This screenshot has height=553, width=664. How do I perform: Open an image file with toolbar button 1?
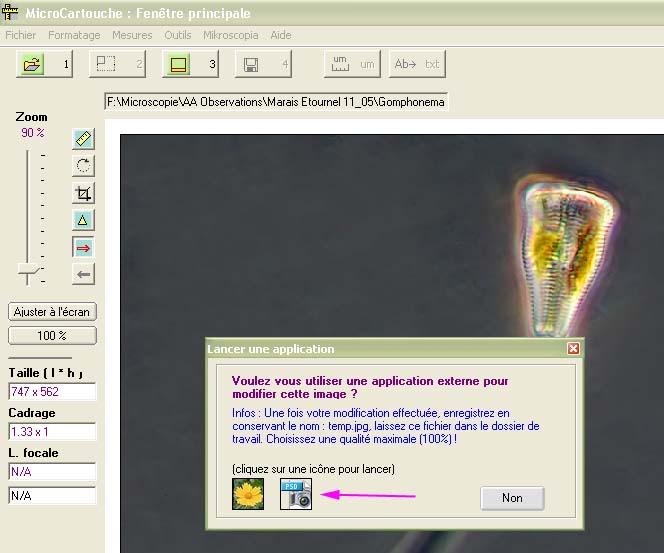click(44, 64)
